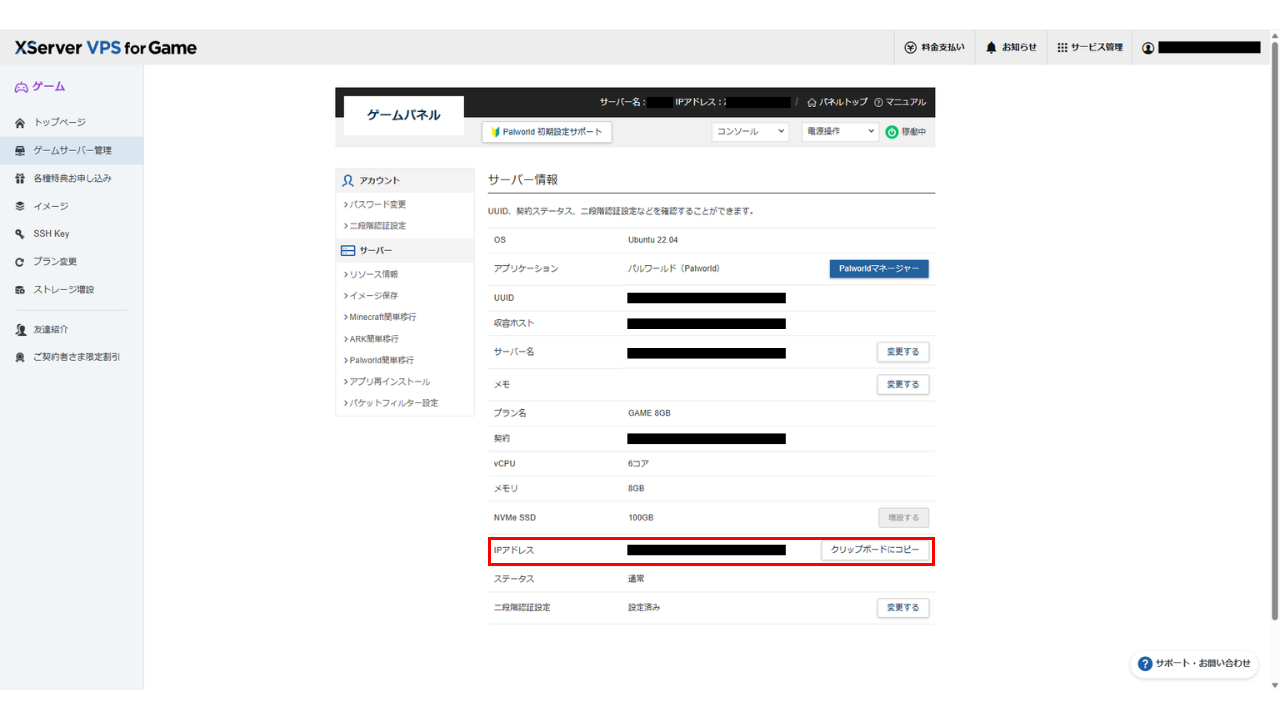Click Palworld 初期設定サポート button
The height and width of the screenshot is (720, 1280).
(546, 132)
